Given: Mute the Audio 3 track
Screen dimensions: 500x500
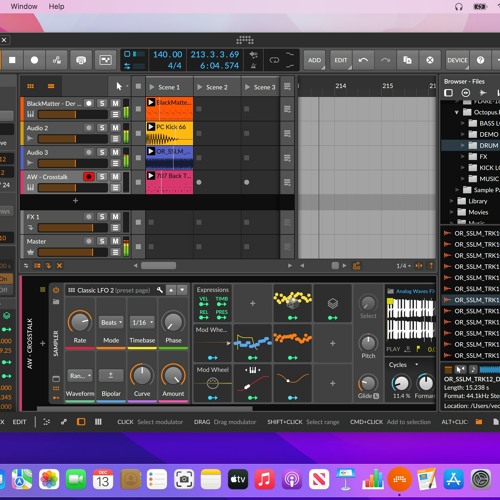Looking at the screenshot, I should point(115,152).
